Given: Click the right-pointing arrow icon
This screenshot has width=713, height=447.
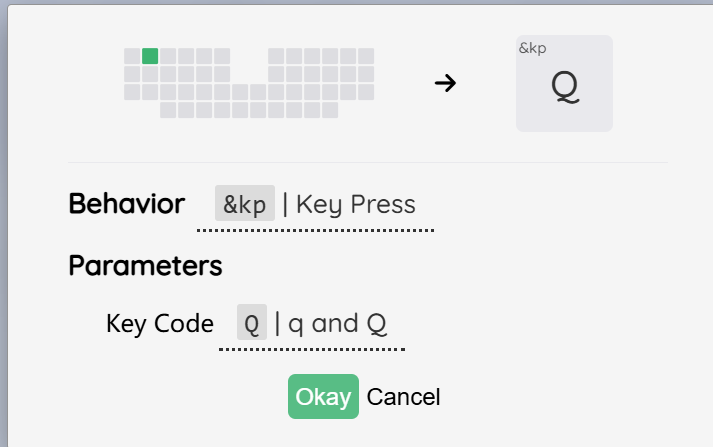Looking at the screenshot, I should (445, 83).
